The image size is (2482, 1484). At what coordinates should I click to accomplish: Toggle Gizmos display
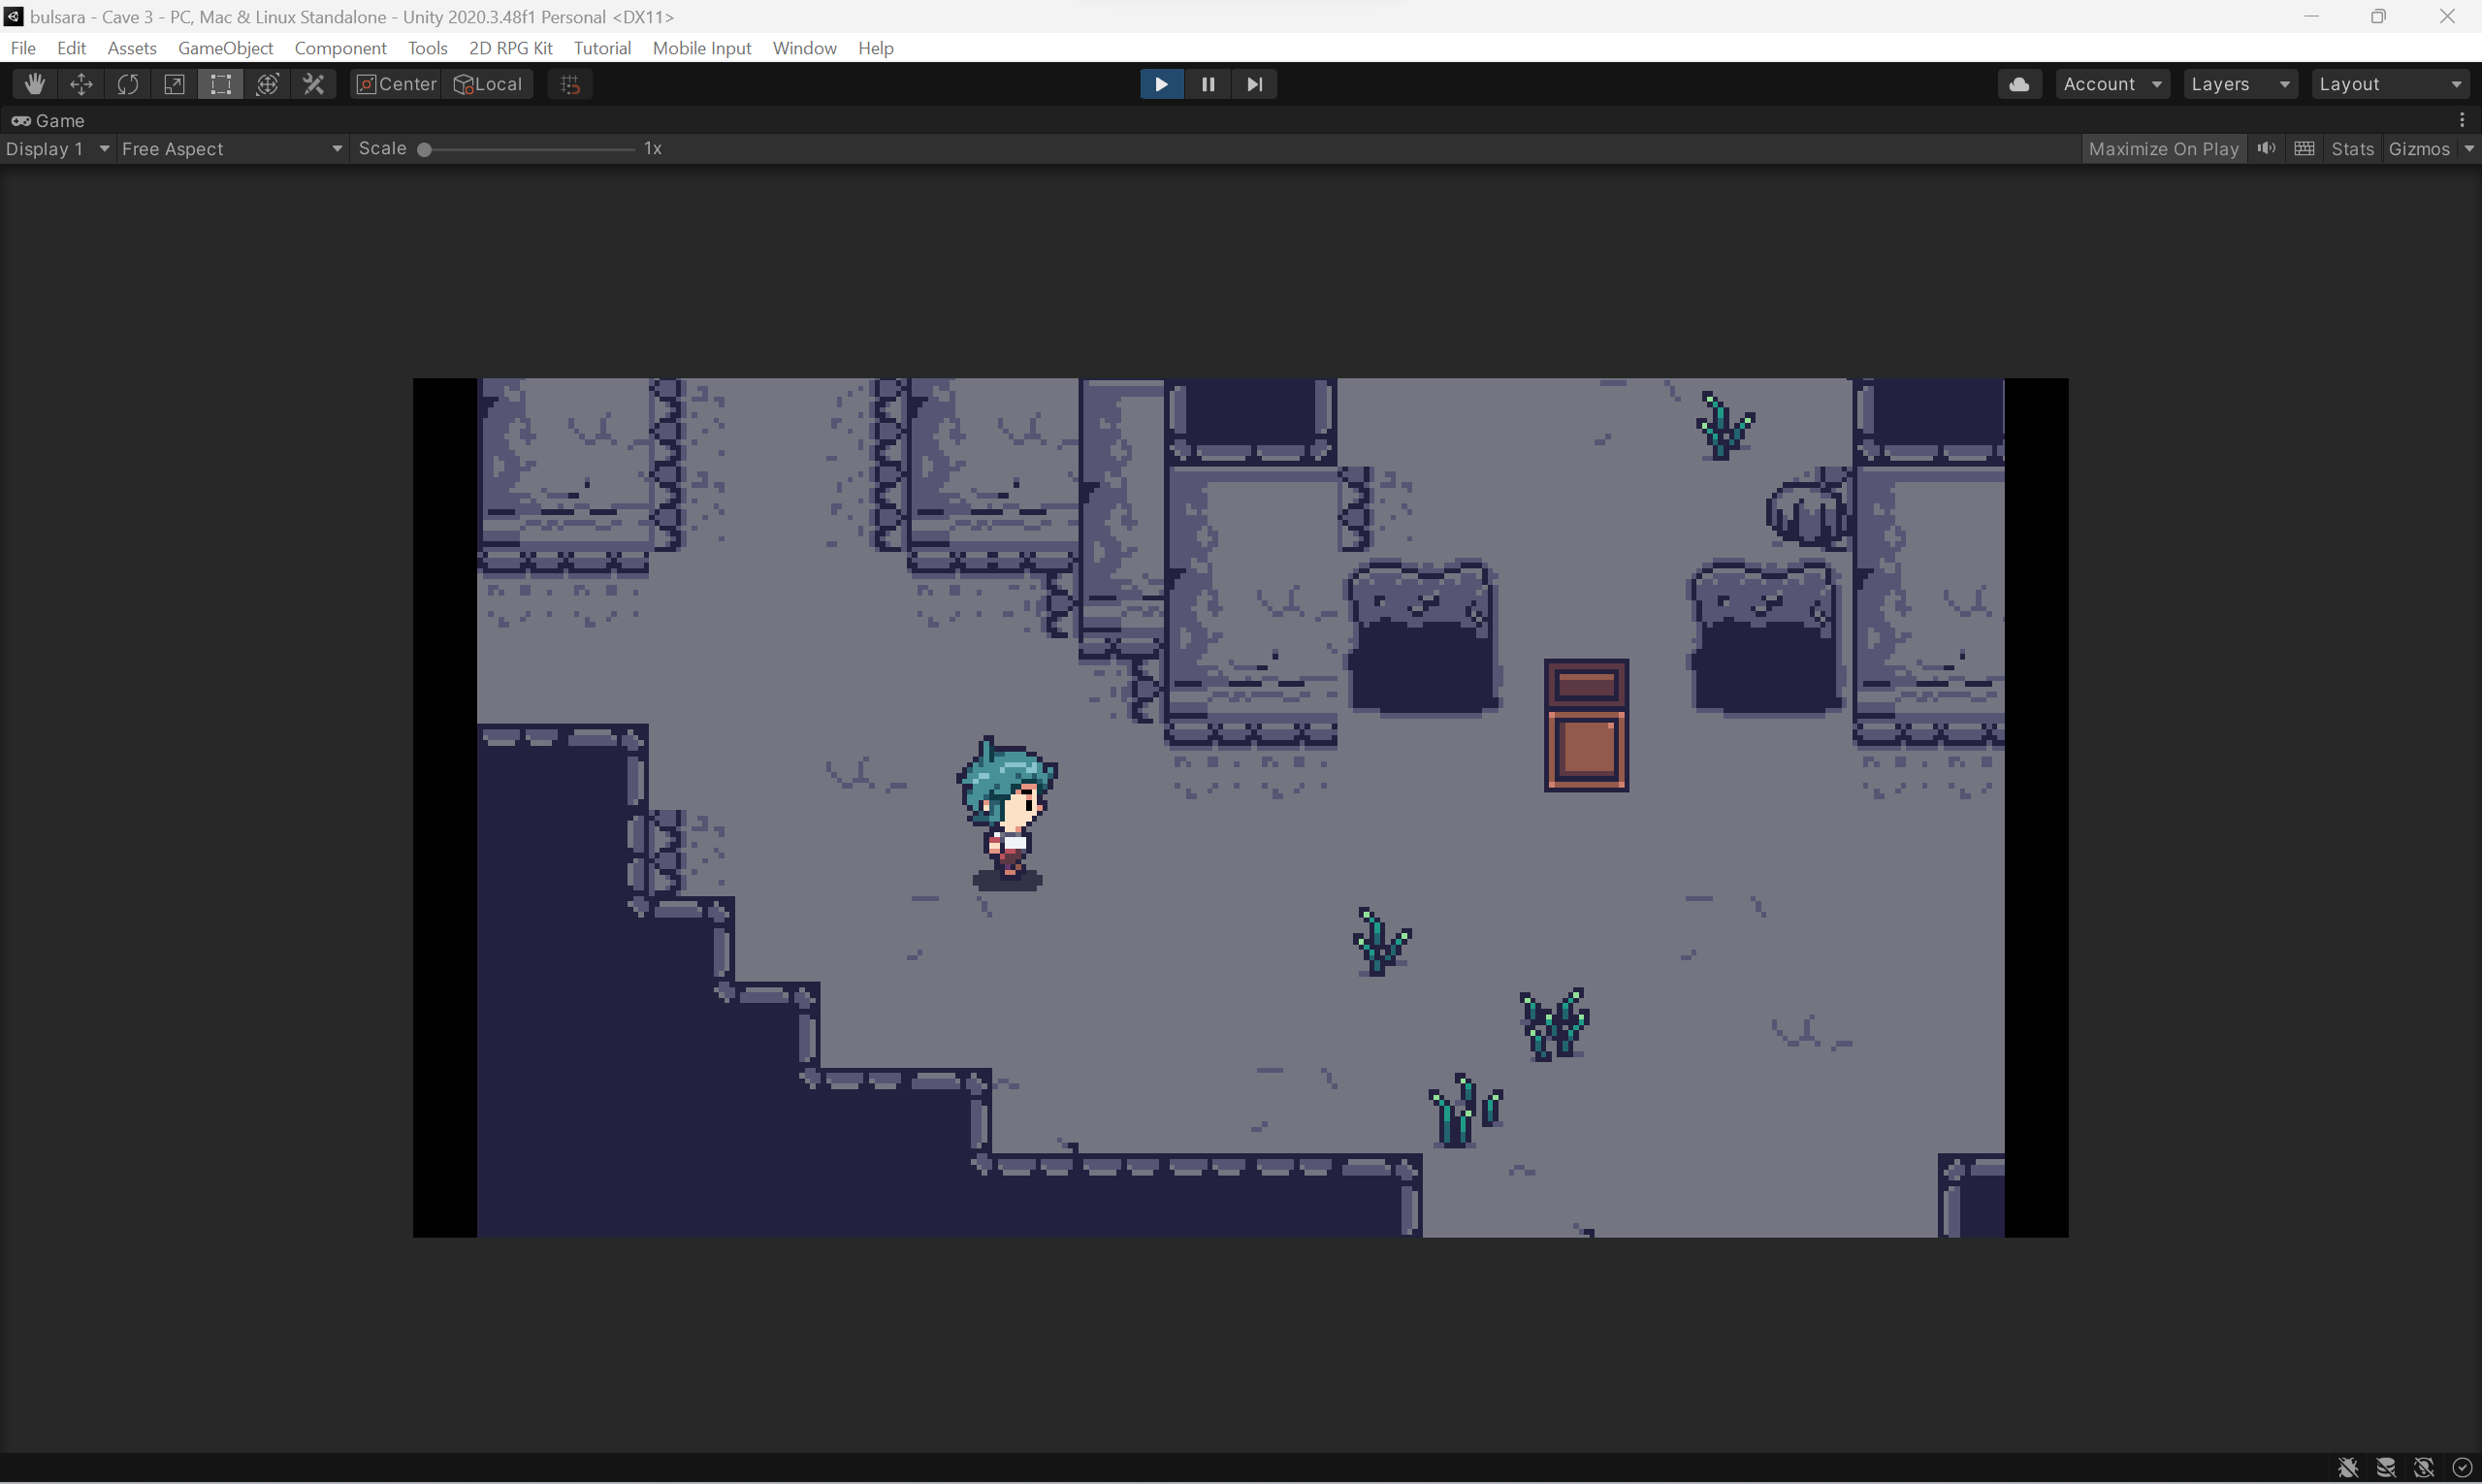click(2419, 149)
